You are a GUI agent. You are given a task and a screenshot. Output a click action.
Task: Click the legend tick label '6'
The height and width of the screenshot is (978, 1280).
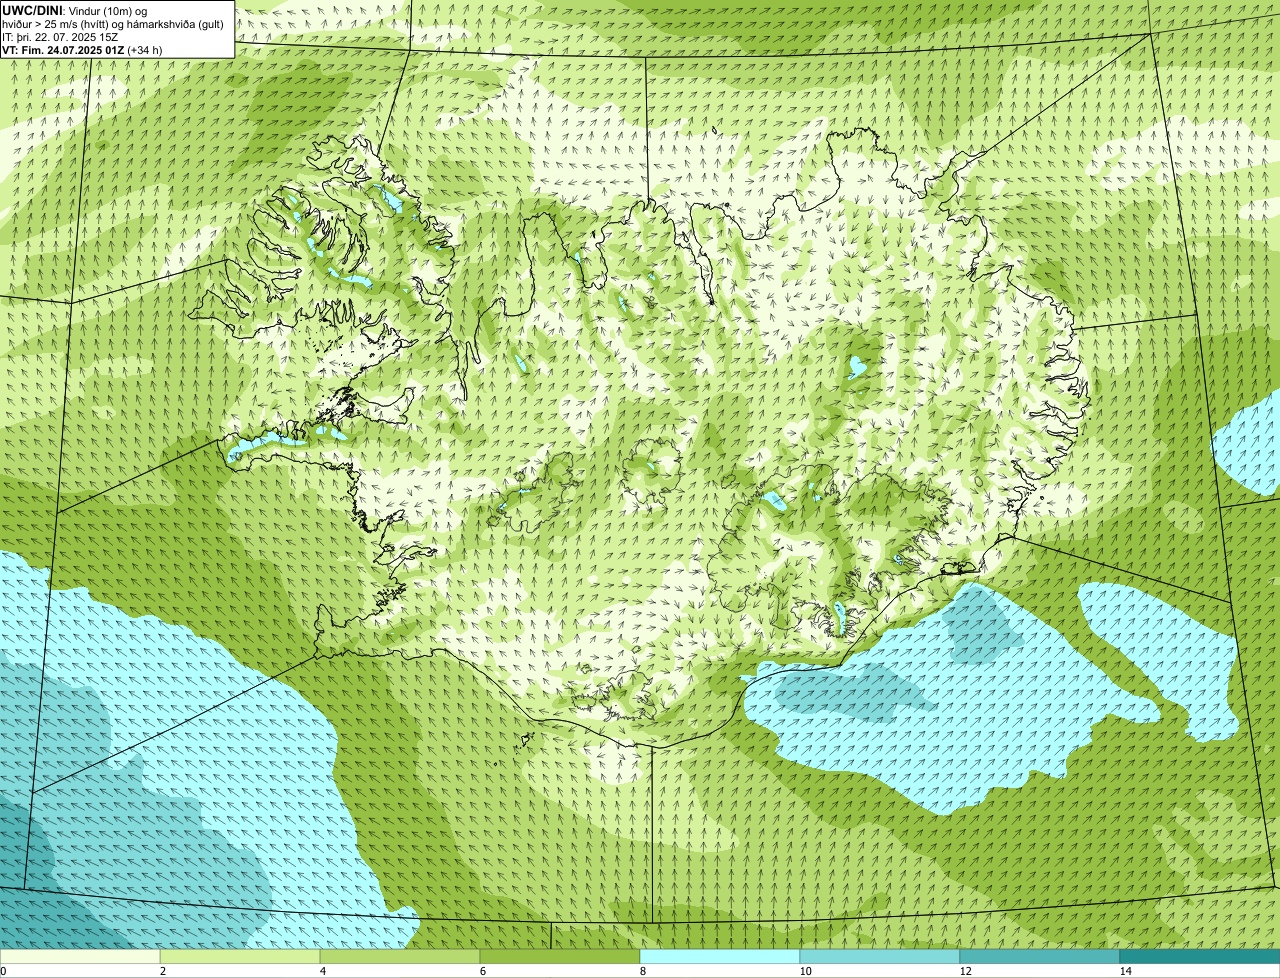(482, 971)
